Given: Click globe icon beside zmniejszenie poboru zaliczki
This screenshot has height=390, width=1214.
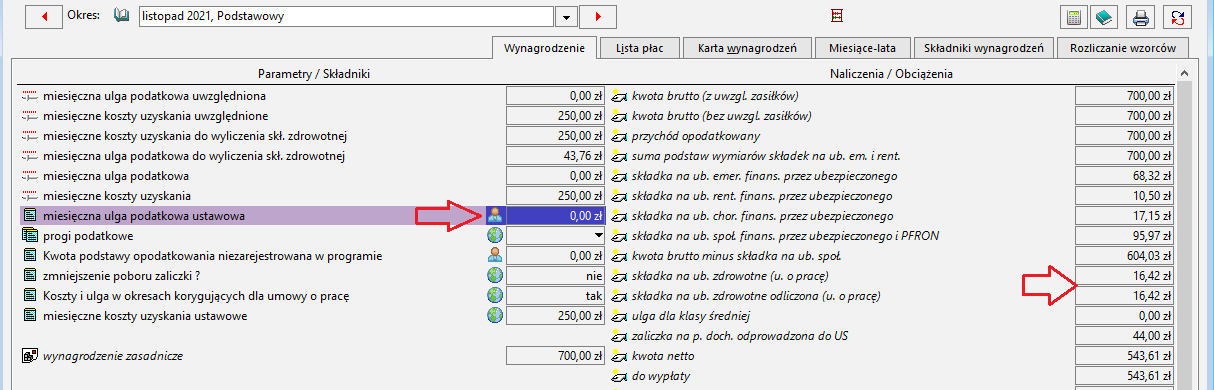Looking at the screenshot, I should pos(493,275).
